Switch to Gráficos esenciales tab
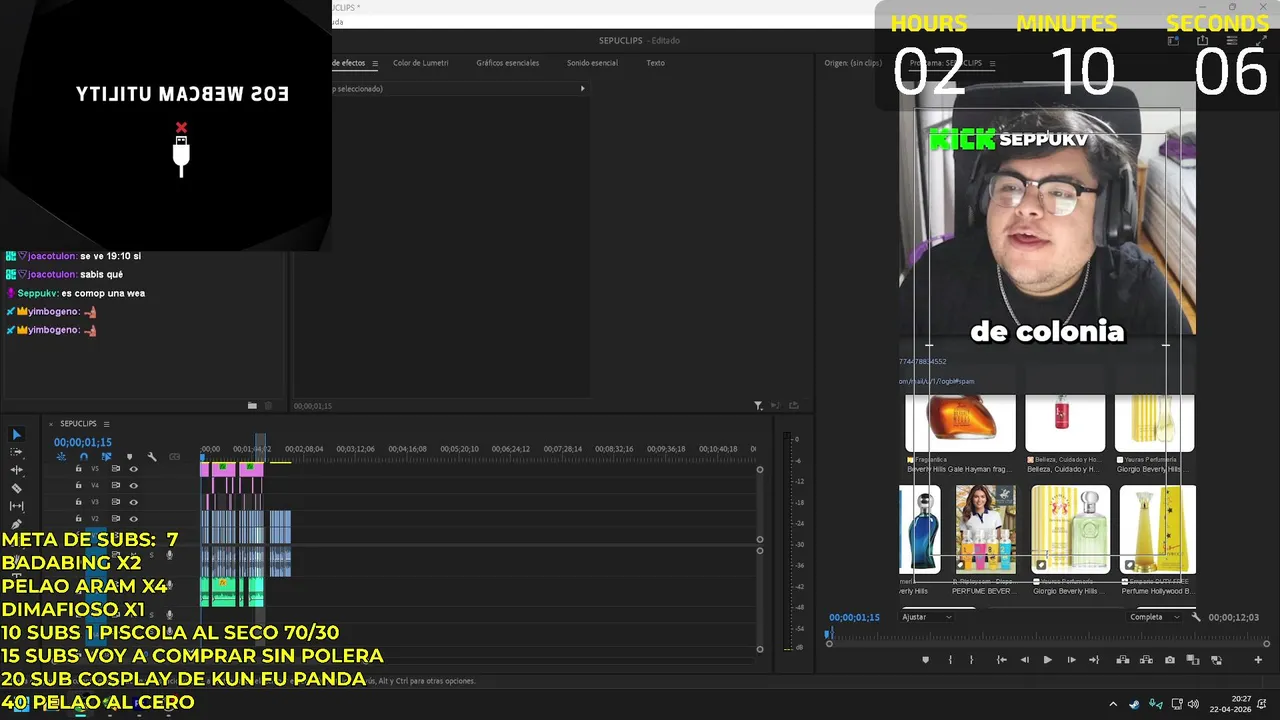This screenshot has width=1280, height=720. (507, 63)
